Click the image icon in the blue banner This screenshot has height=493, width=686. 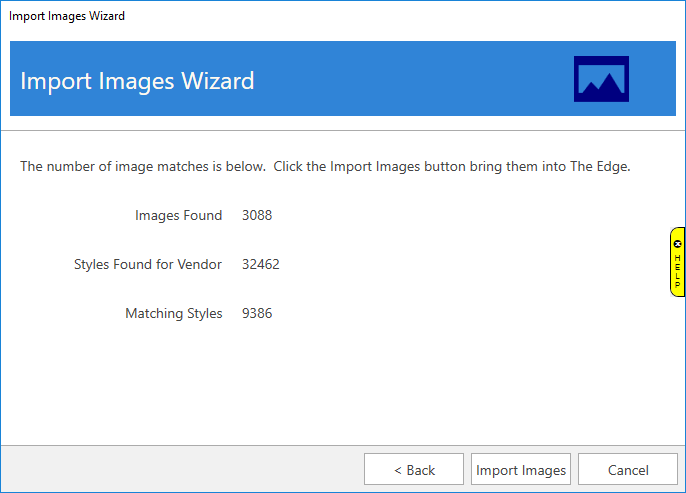(601, 79)
